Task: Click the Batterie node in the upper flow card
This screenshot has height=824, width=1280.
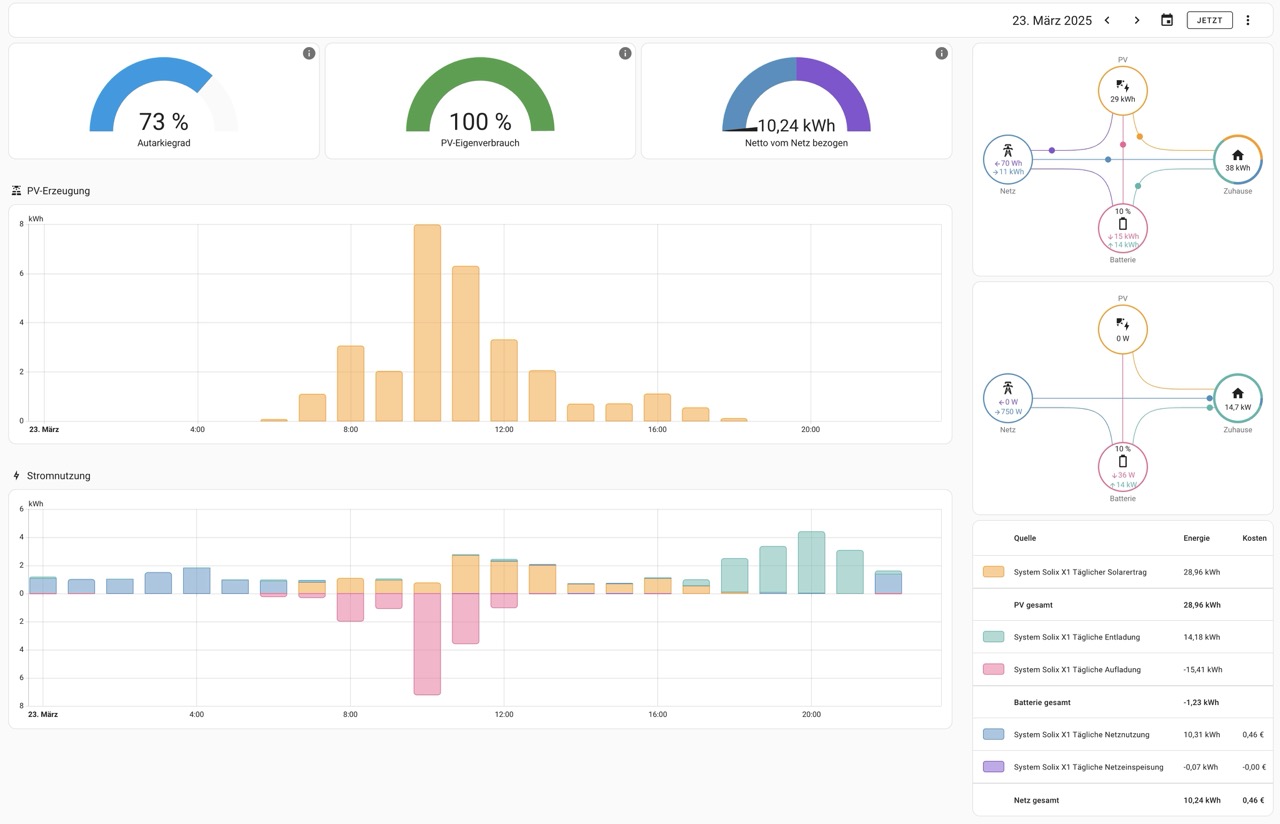Action: [x=1122, y=228]
